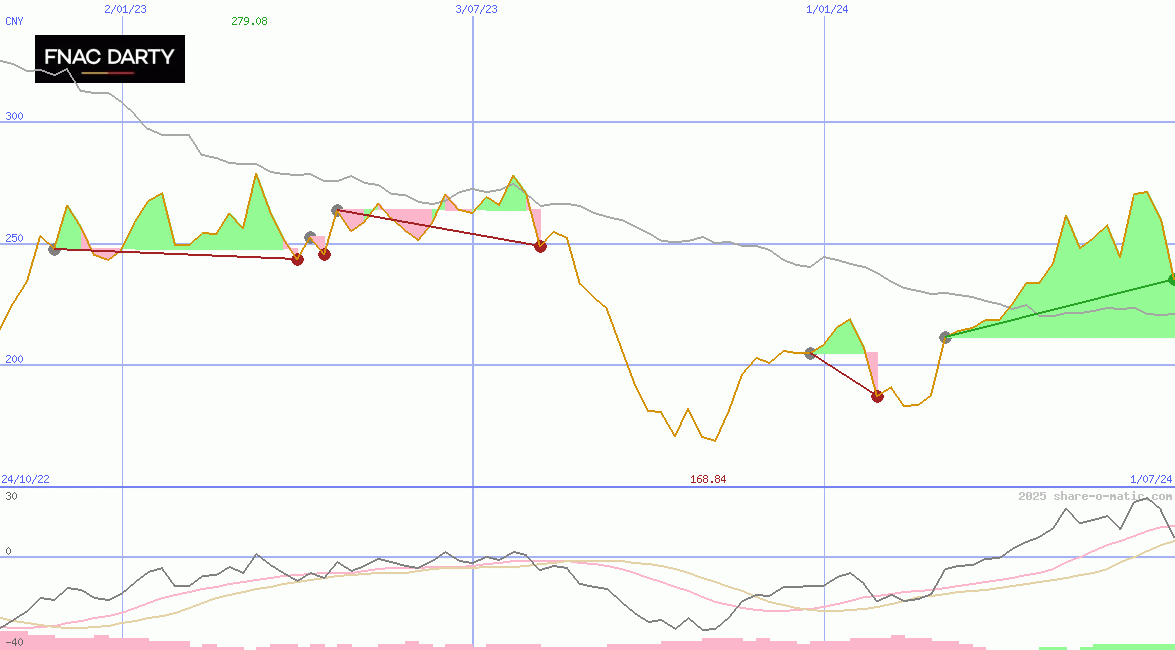Click the 1/01/24 date label
Screen dimensions: 1175x650
click(827, 9)
